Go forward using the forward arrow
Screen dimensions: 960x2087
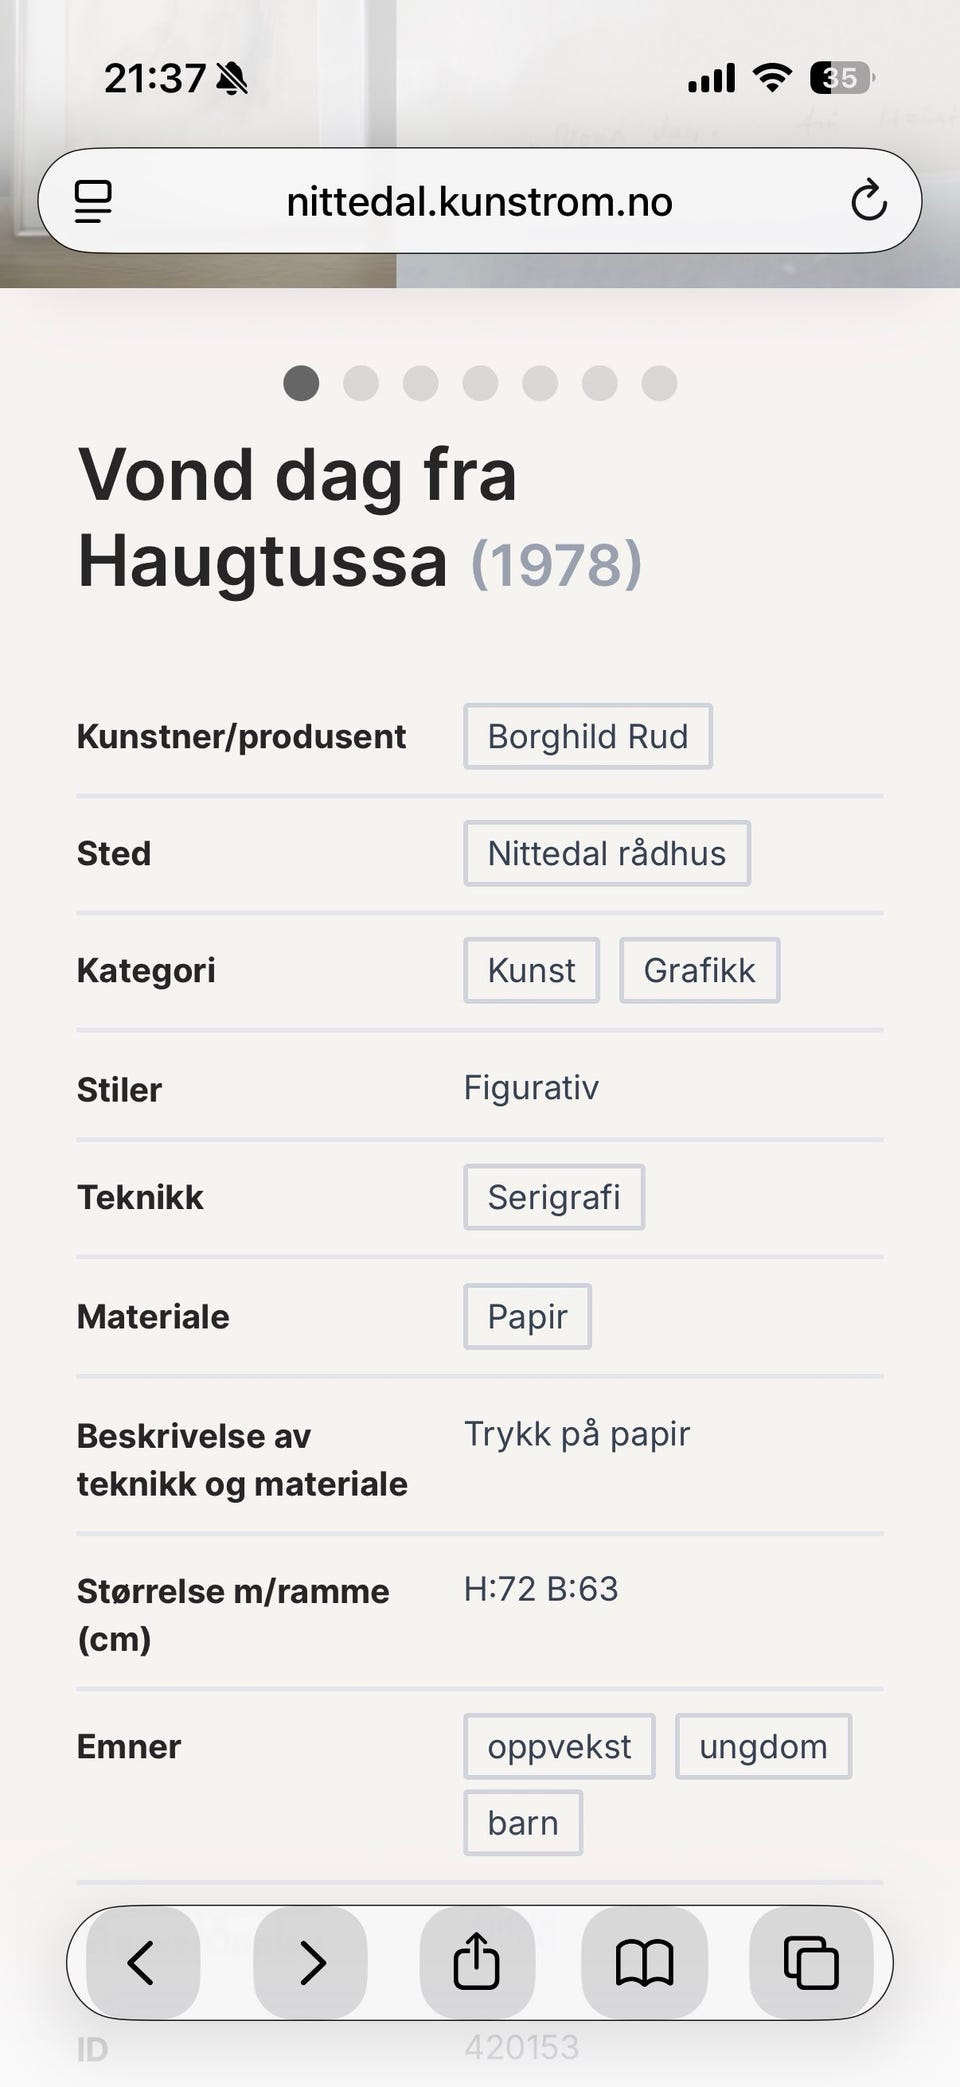[311, 1962]
